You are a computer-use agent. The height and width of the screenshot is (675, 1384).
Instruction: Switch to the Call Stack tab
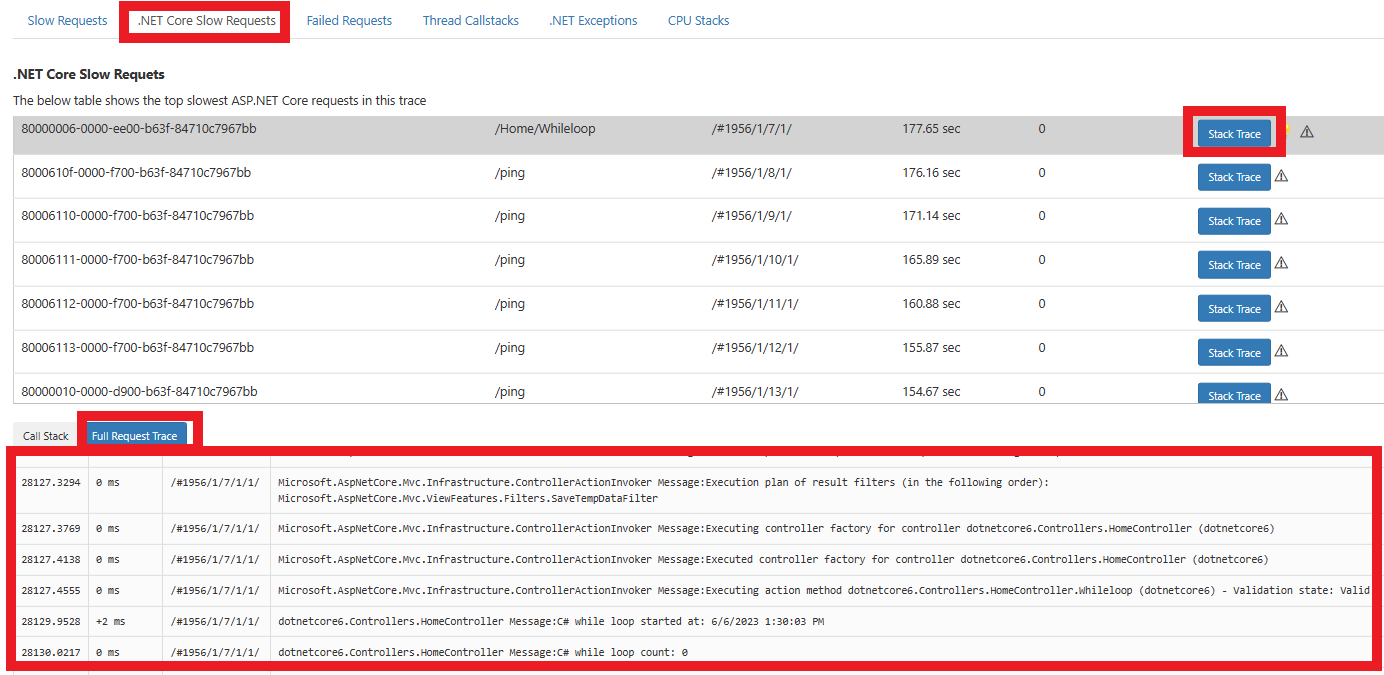click(46, 436)
